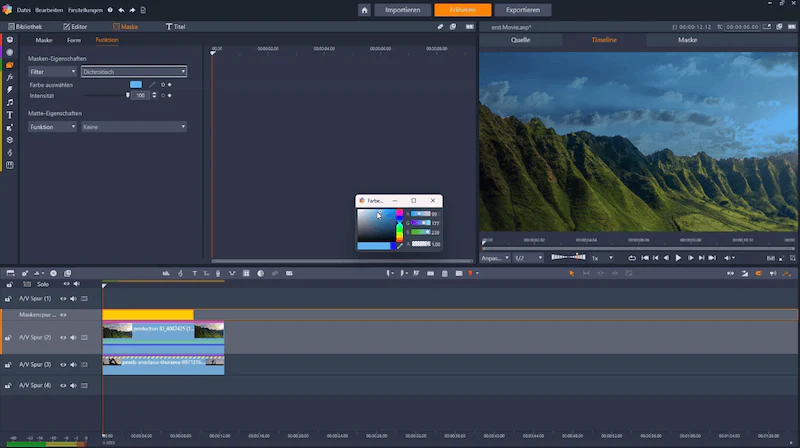
Task: Click the Editieren button
Action: pos(463,10)
